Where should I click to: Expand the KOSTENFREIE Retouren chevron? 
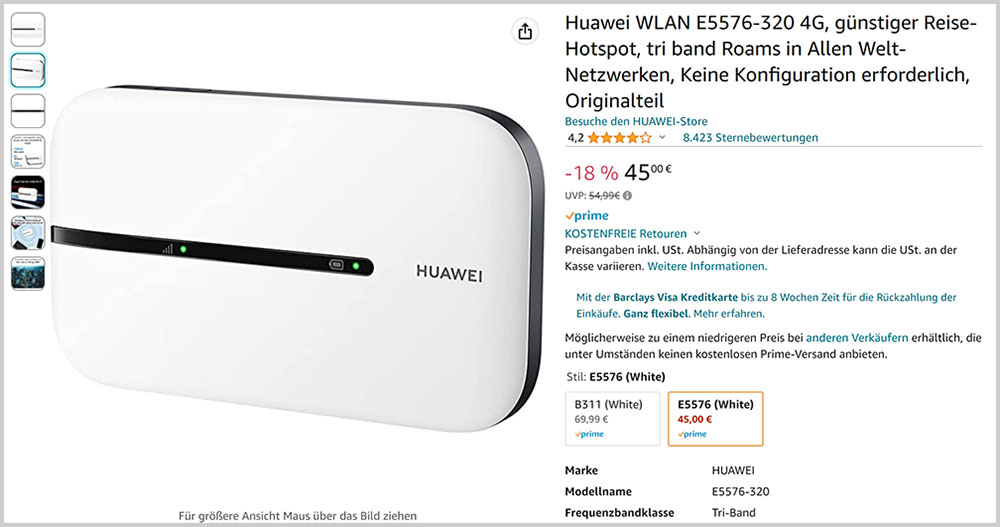pos(696,234)
